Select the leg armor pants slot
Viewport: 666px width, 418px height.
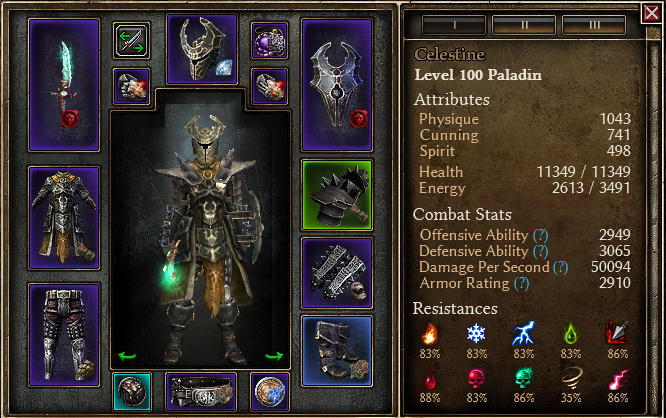point(64,335)
